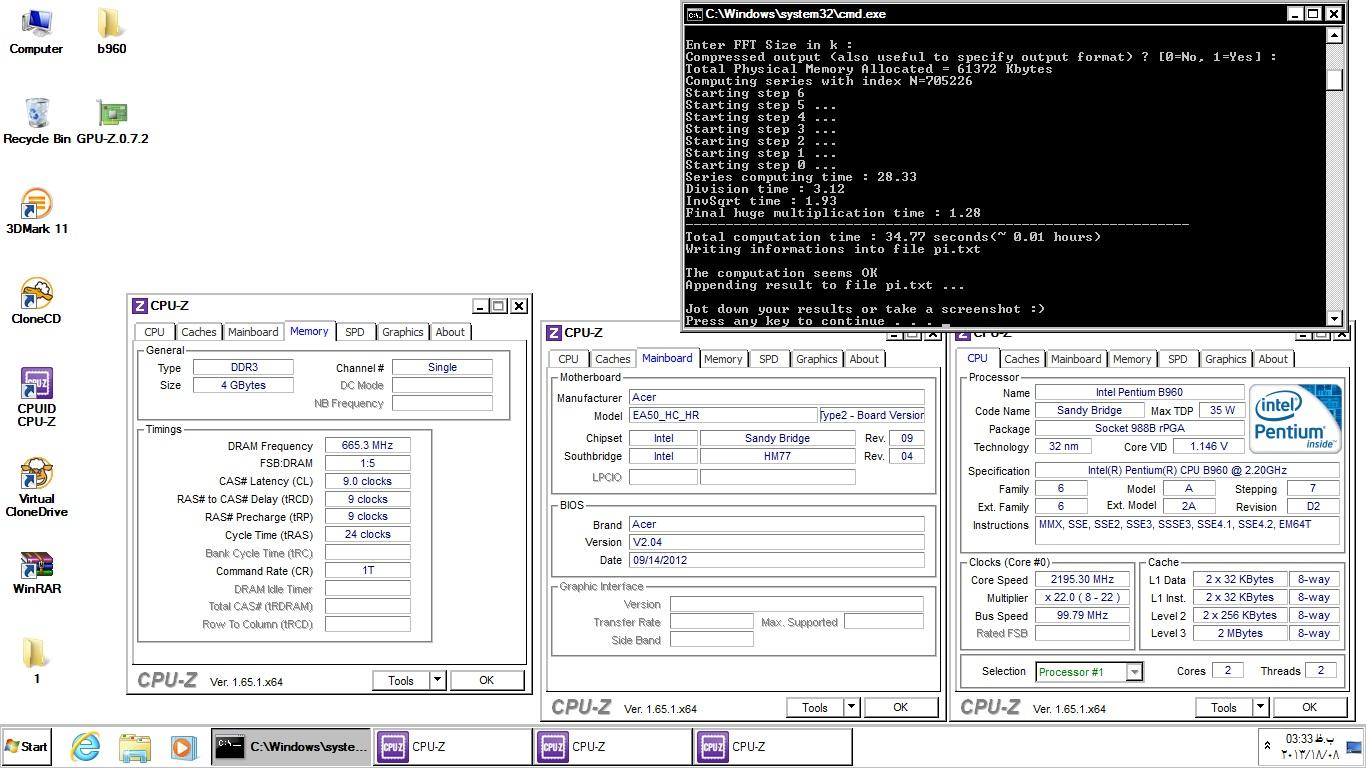This screenshot has height=768, width=1366.
Task: Open Graphics tab in Pentium B960 window
Action: [1225, 359]
